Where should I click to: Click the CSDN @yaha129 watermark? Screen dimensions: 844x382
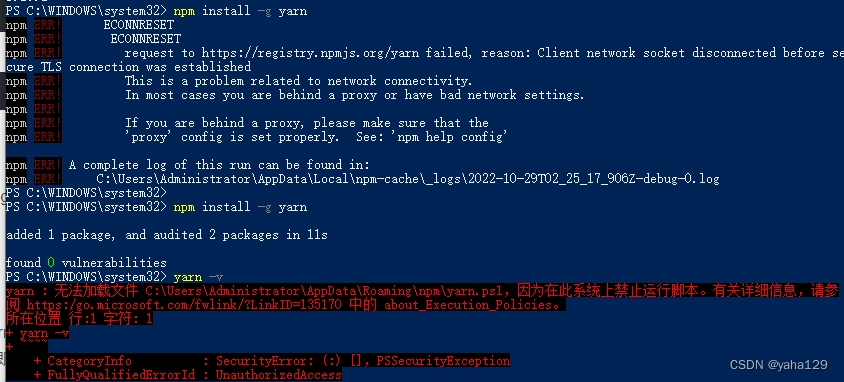[778, 365]
